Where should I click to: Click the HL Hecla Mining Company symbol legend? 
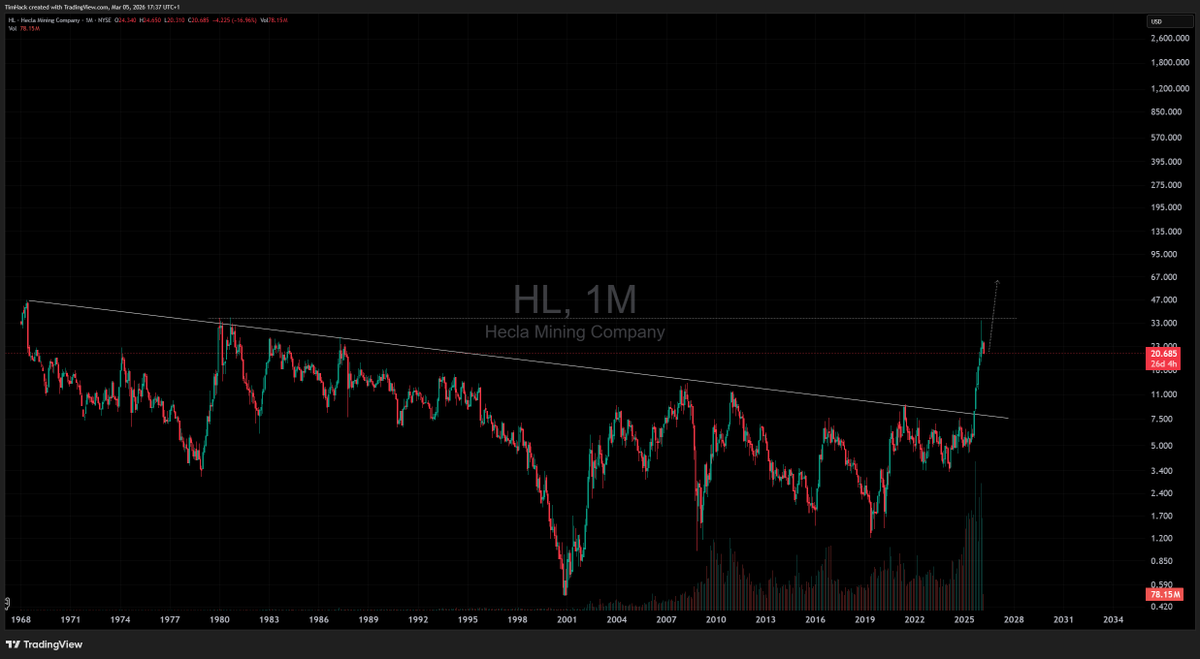[x=58, y=20]
